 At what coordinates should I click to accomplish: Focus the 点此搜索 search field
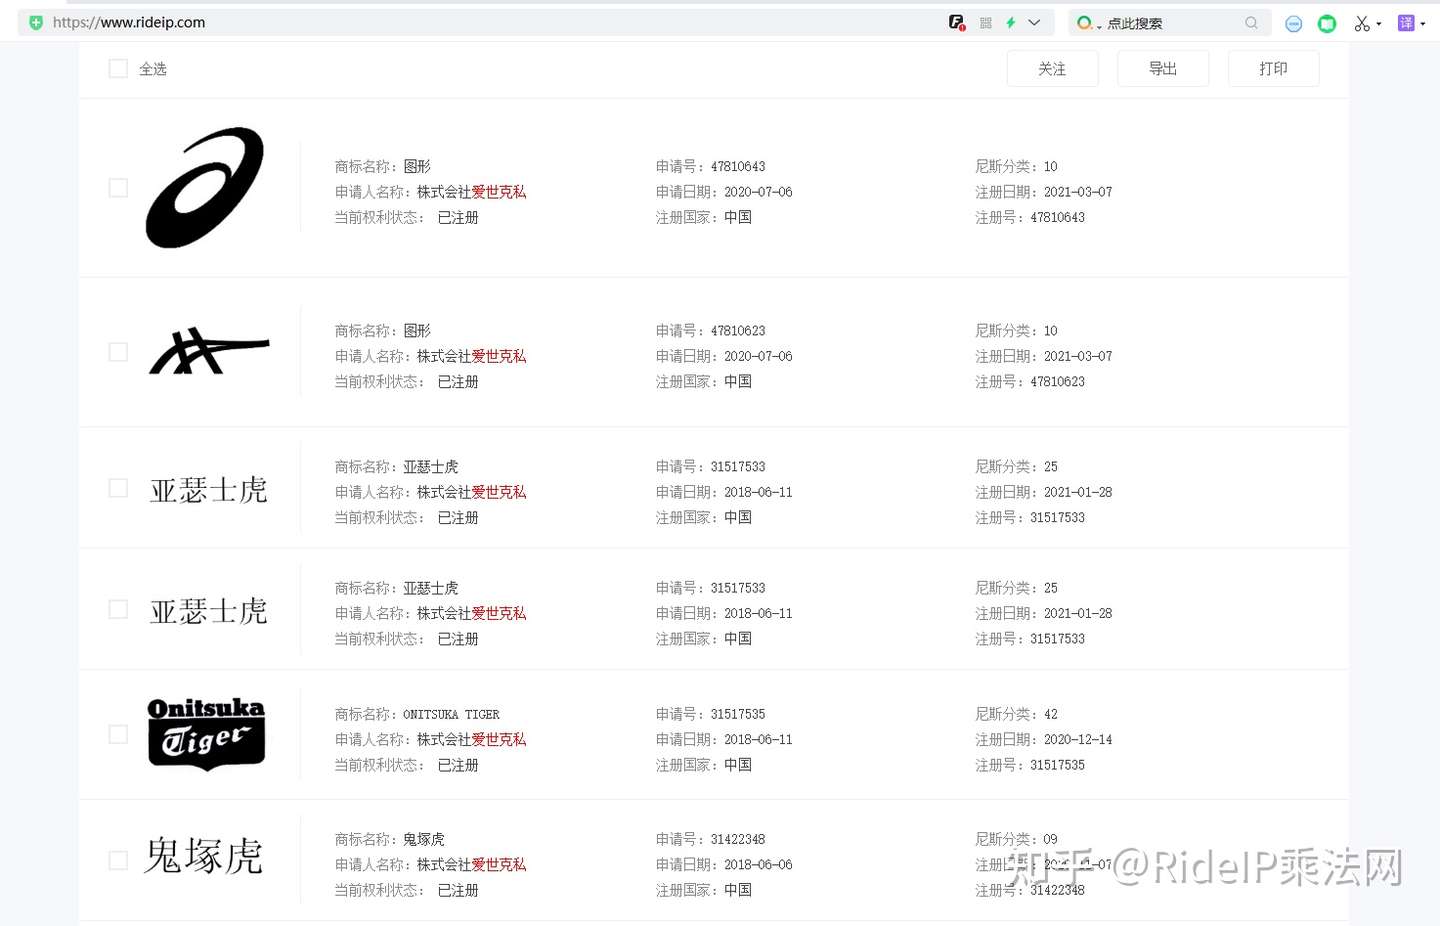(1172, 23)
